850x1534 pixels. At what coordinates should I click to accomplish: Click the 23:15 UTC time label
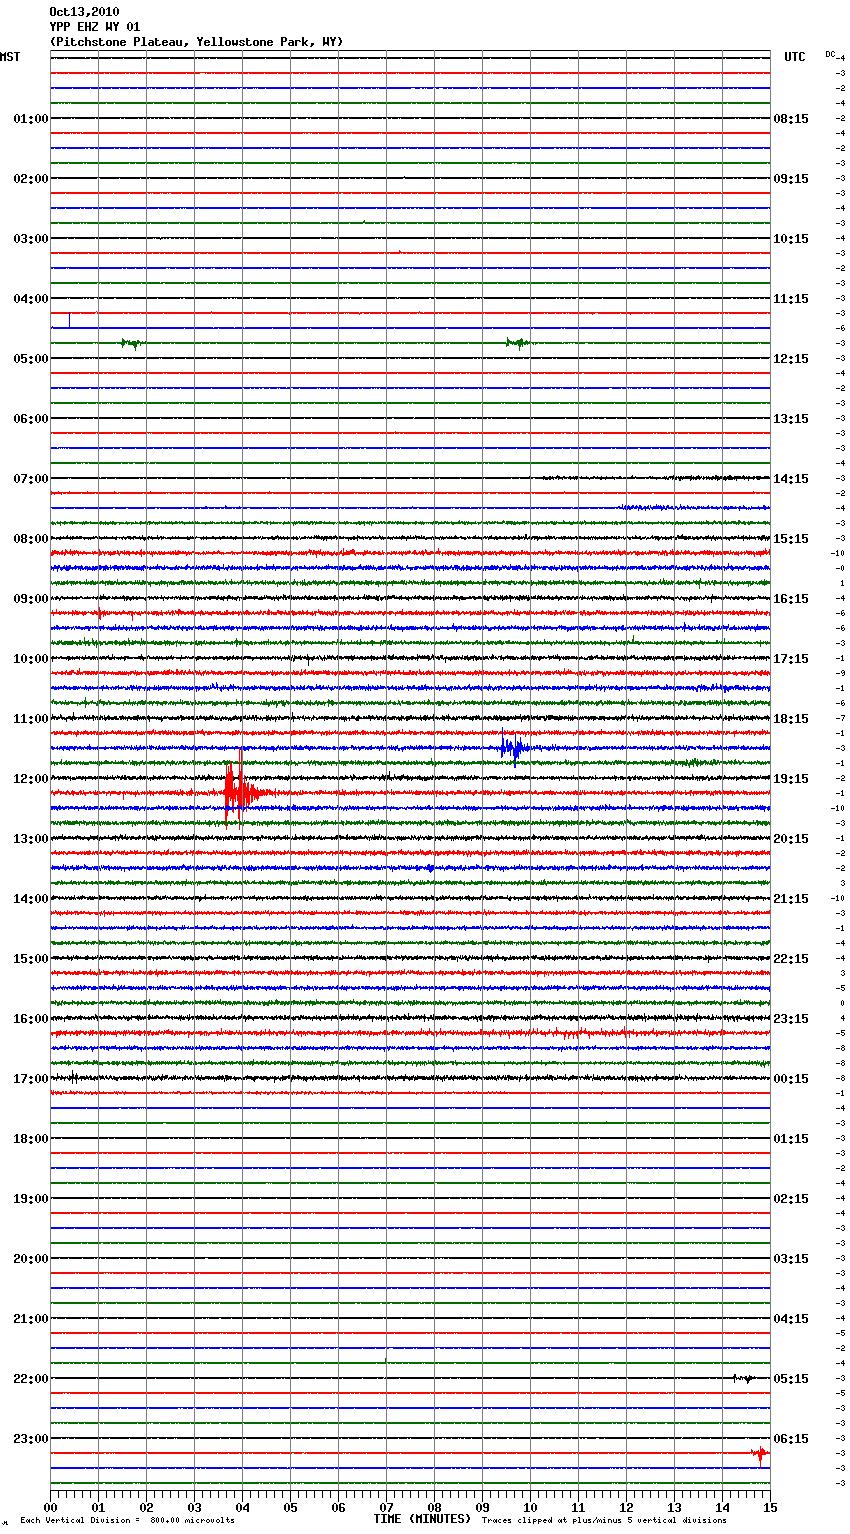click(791, 1019)
